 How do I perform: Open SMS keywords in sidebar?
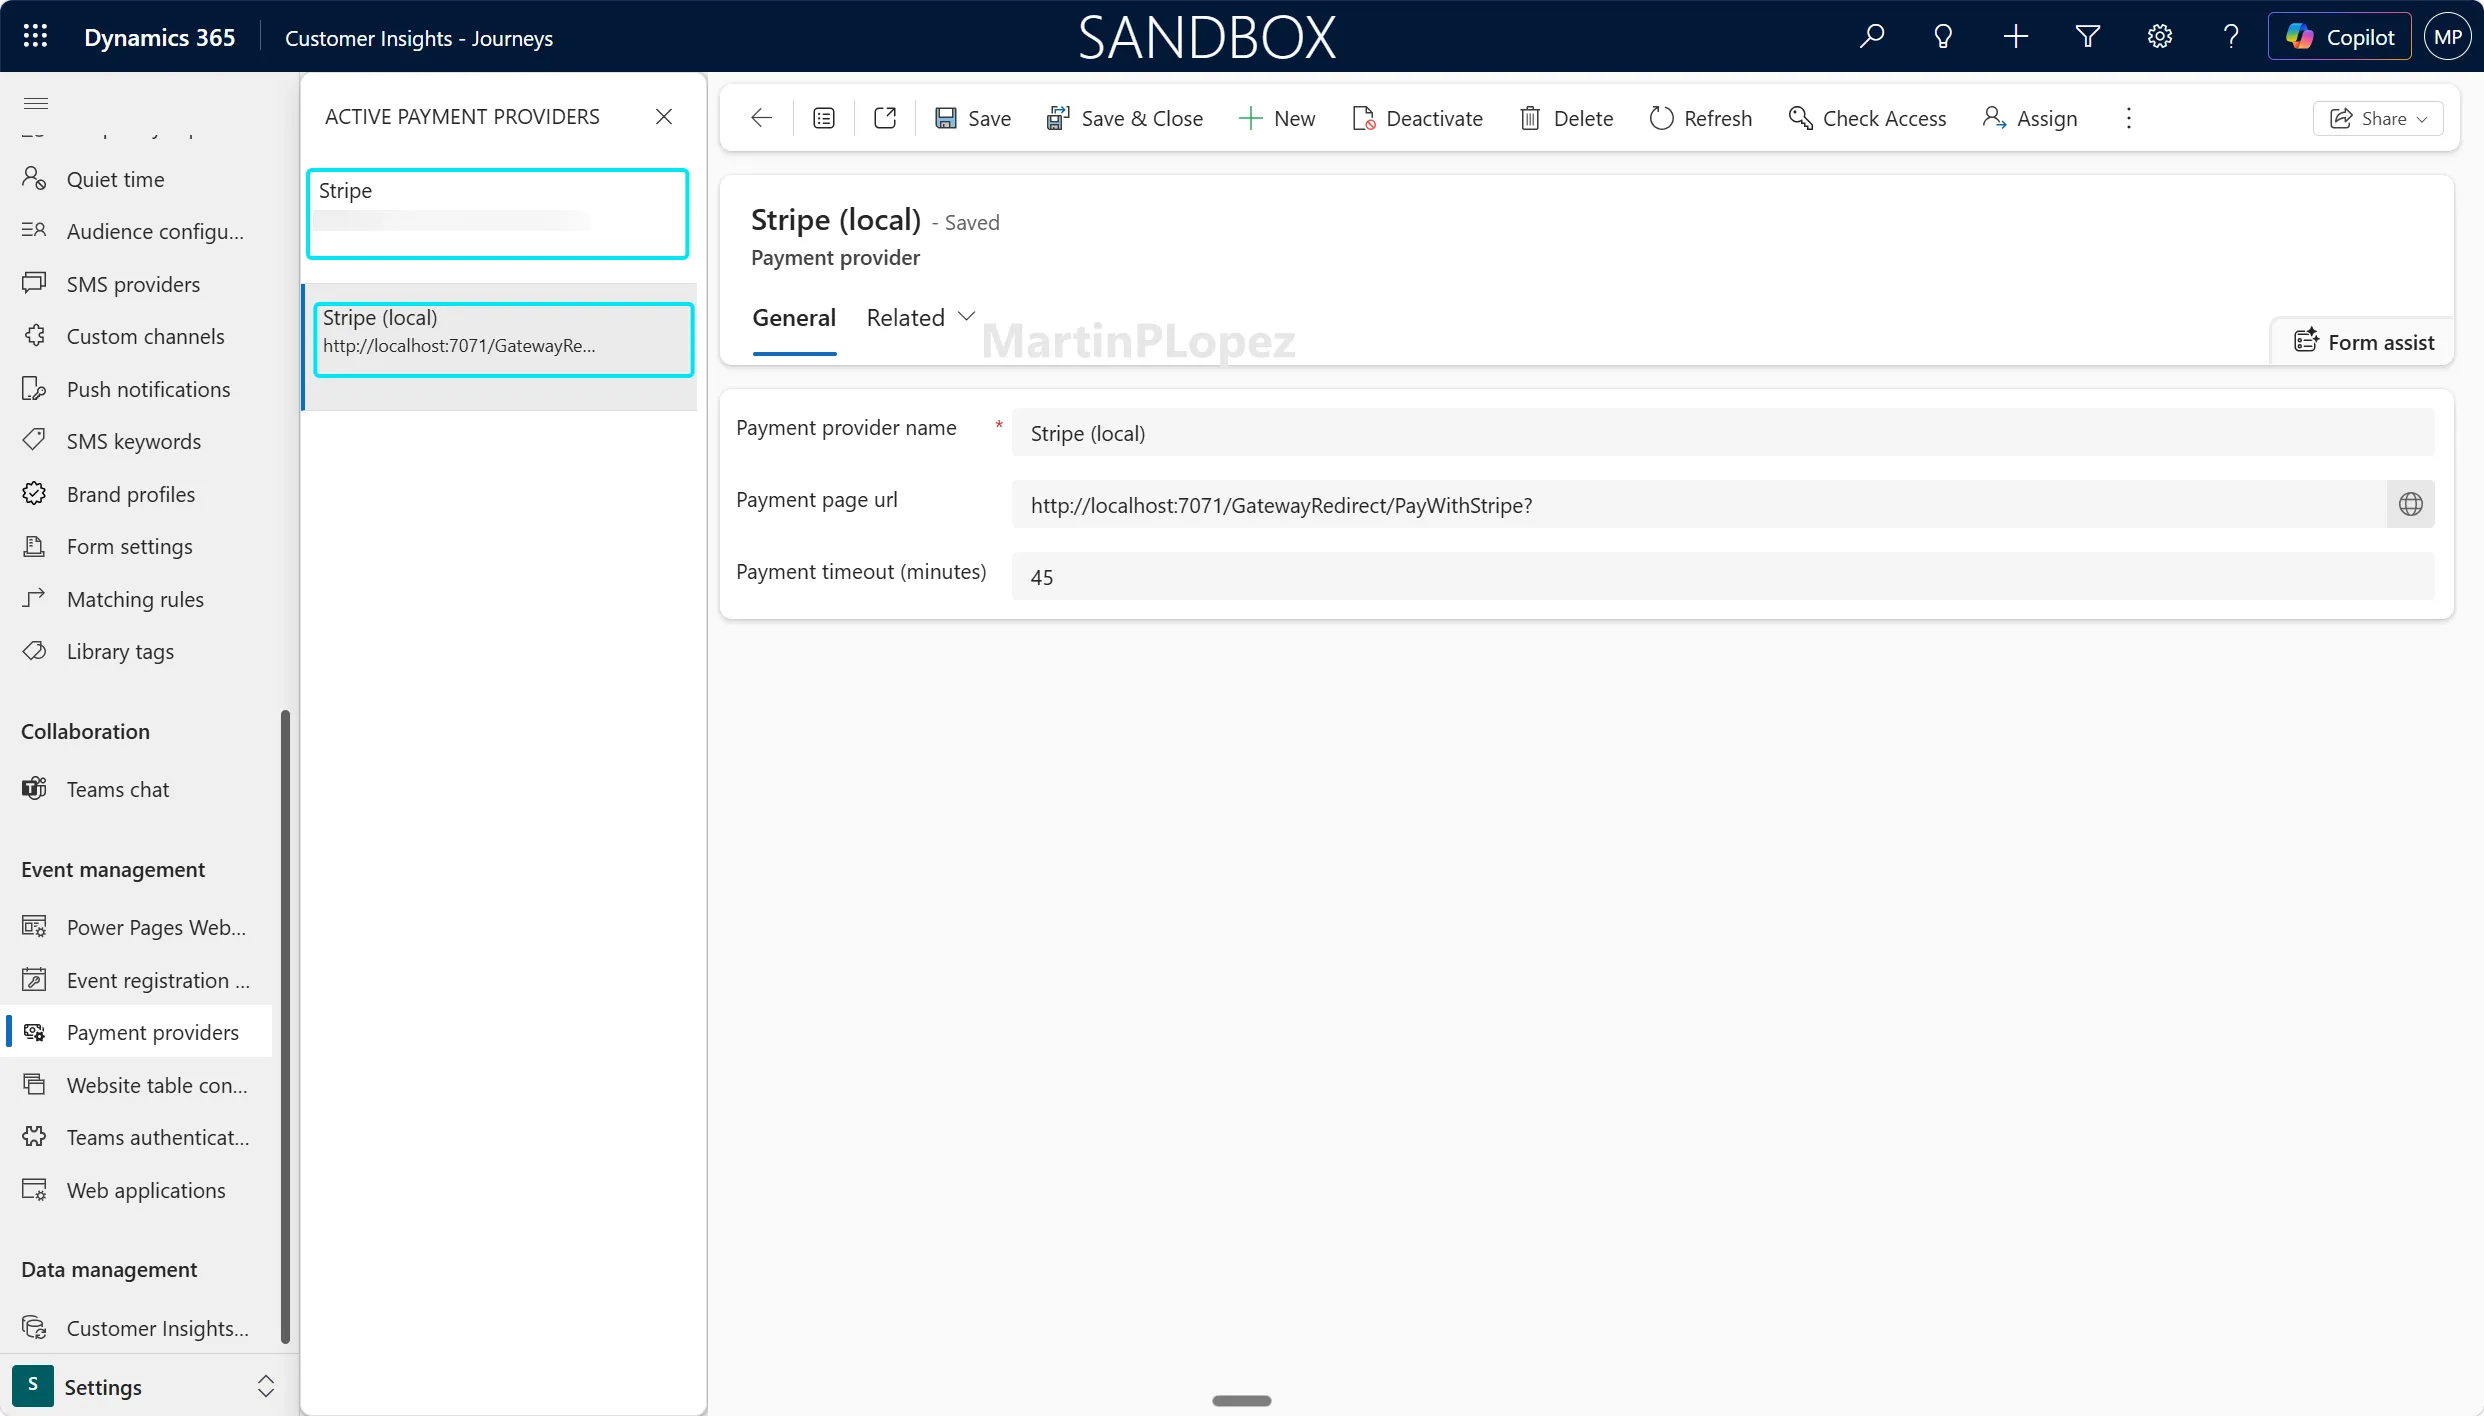coord(136,441)
